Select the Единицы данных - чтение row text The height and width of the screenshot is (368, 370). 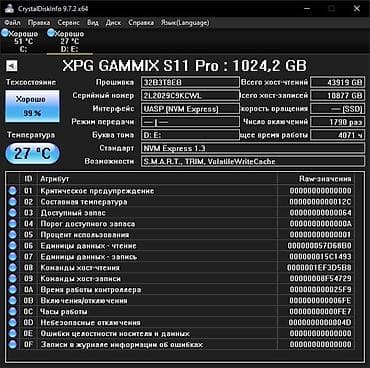[88, 246]
